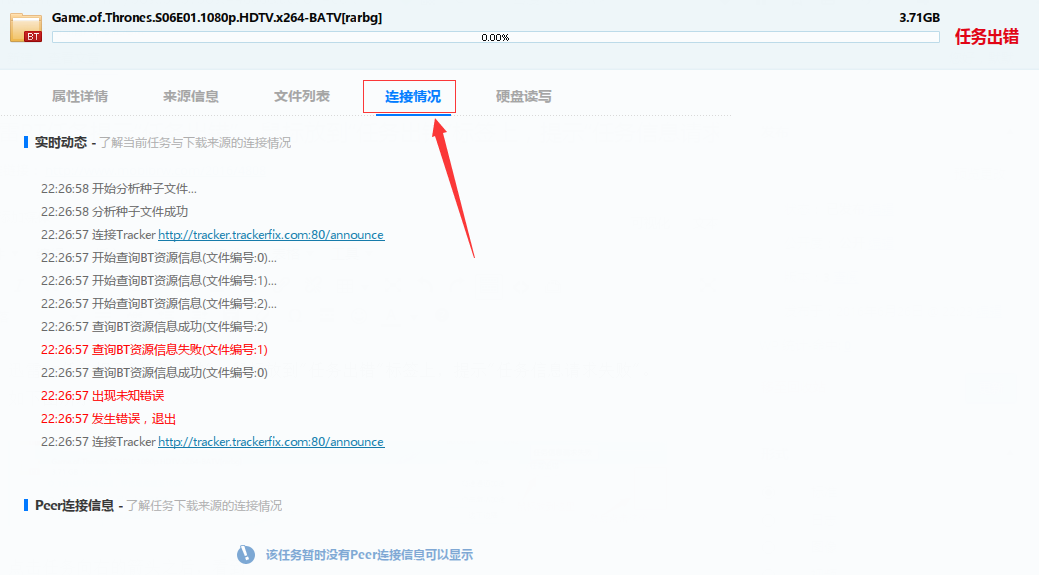This screenshot has height=575, width=1039.
Task: Select the 文件列表 tab
Action: (x=302, y=97)
